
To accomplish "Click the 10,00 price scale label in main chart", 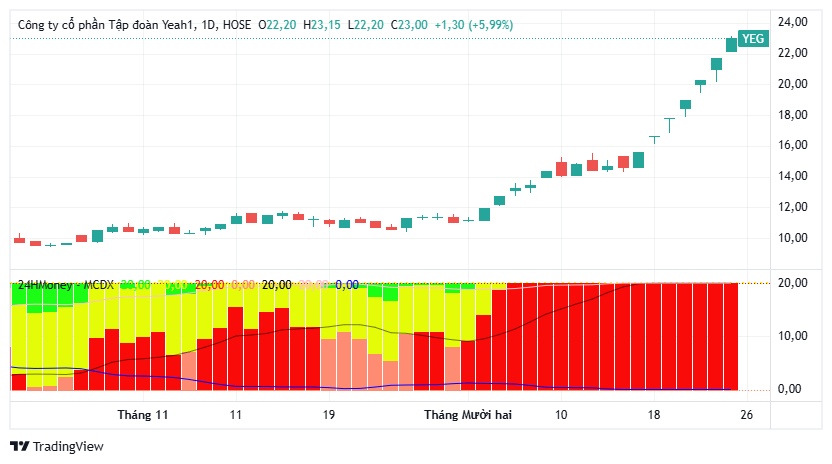I will [x=793, y=238].
